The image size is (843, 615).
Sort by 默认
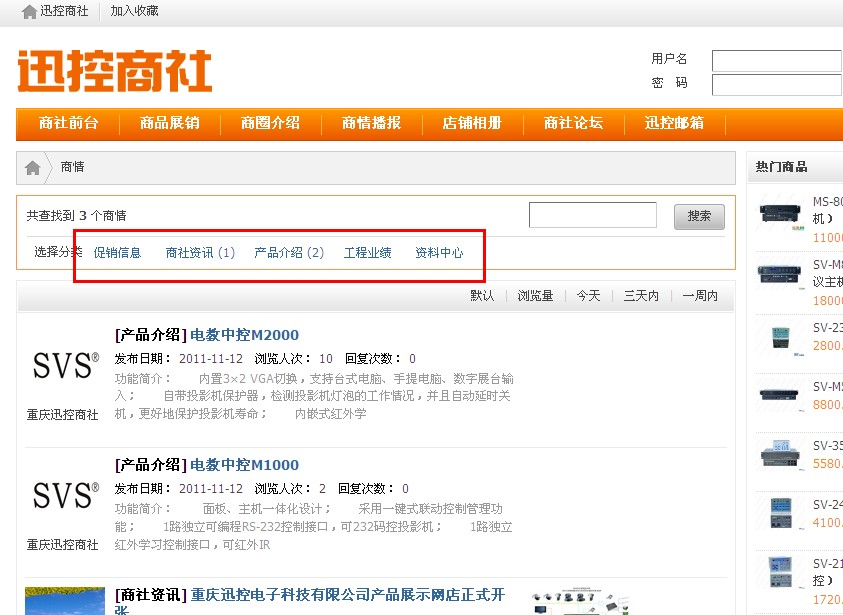(482, 296)
